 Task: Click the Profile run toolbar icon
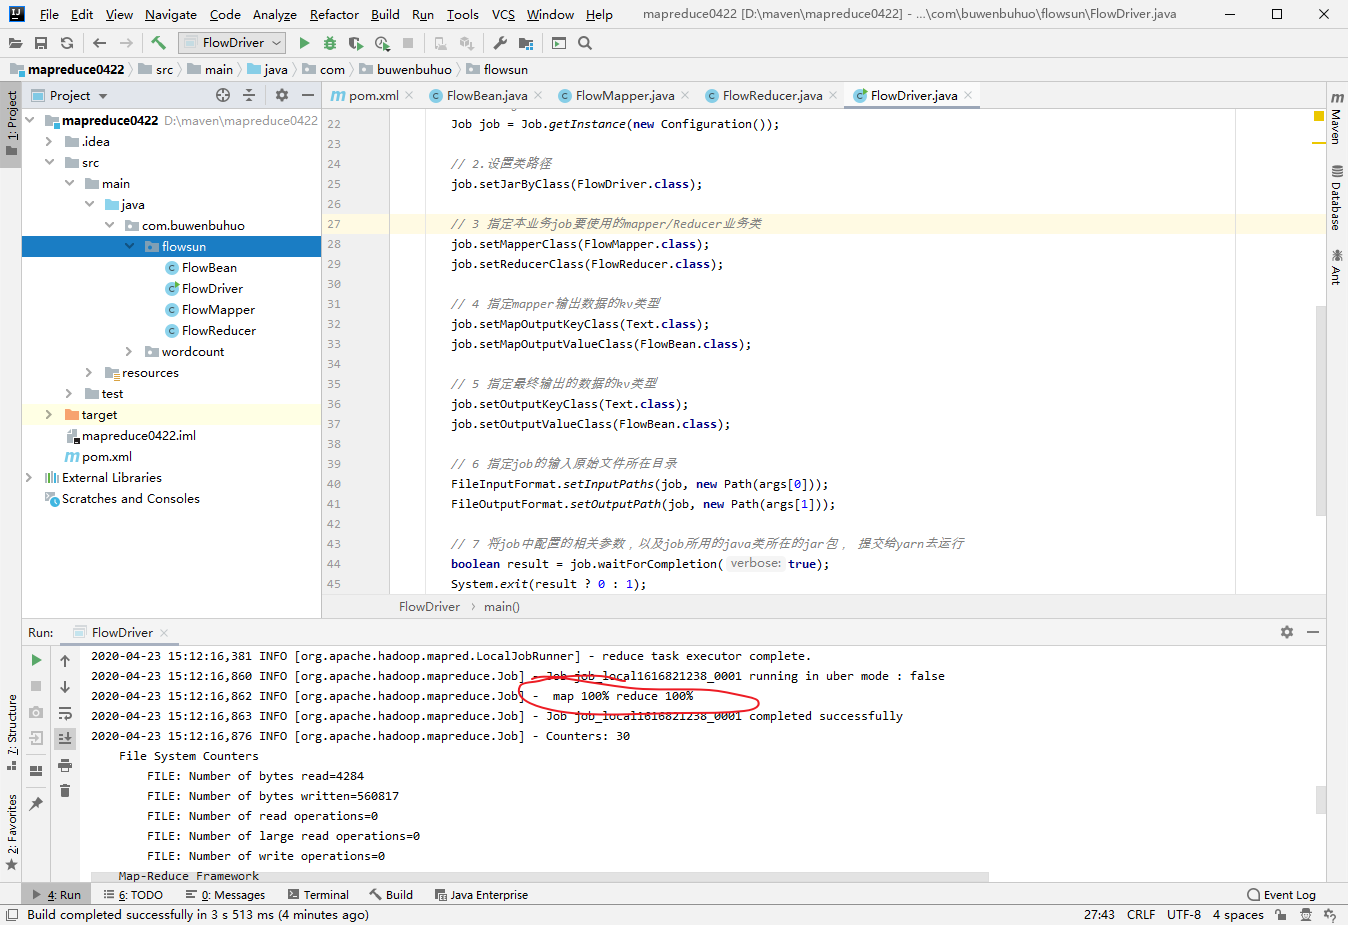click(382, 43)
